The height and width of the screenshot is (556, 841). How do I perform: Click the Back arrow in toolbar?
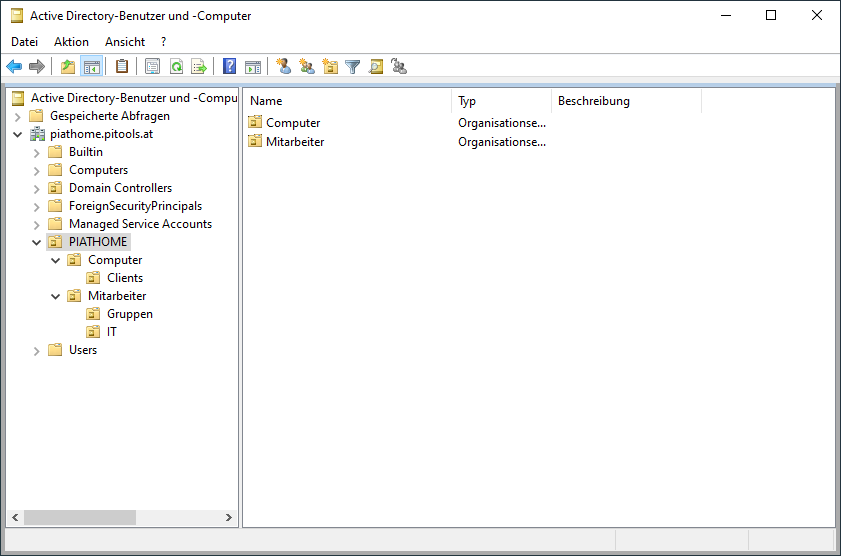[x=14, y=67]
